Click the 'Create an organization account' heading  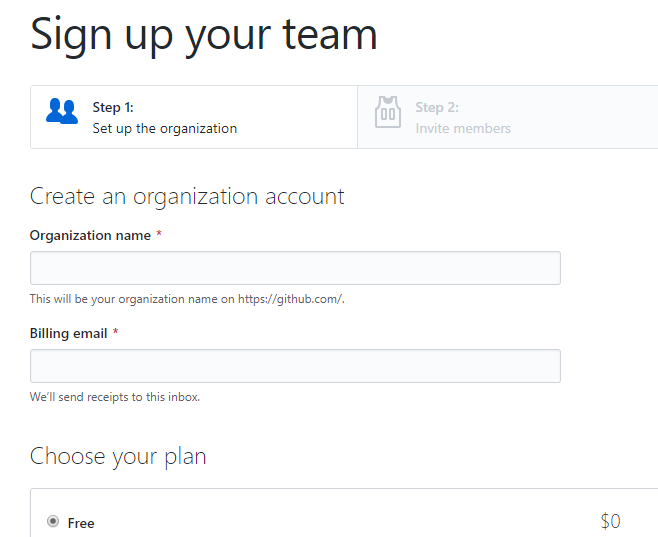click(187, 196)
